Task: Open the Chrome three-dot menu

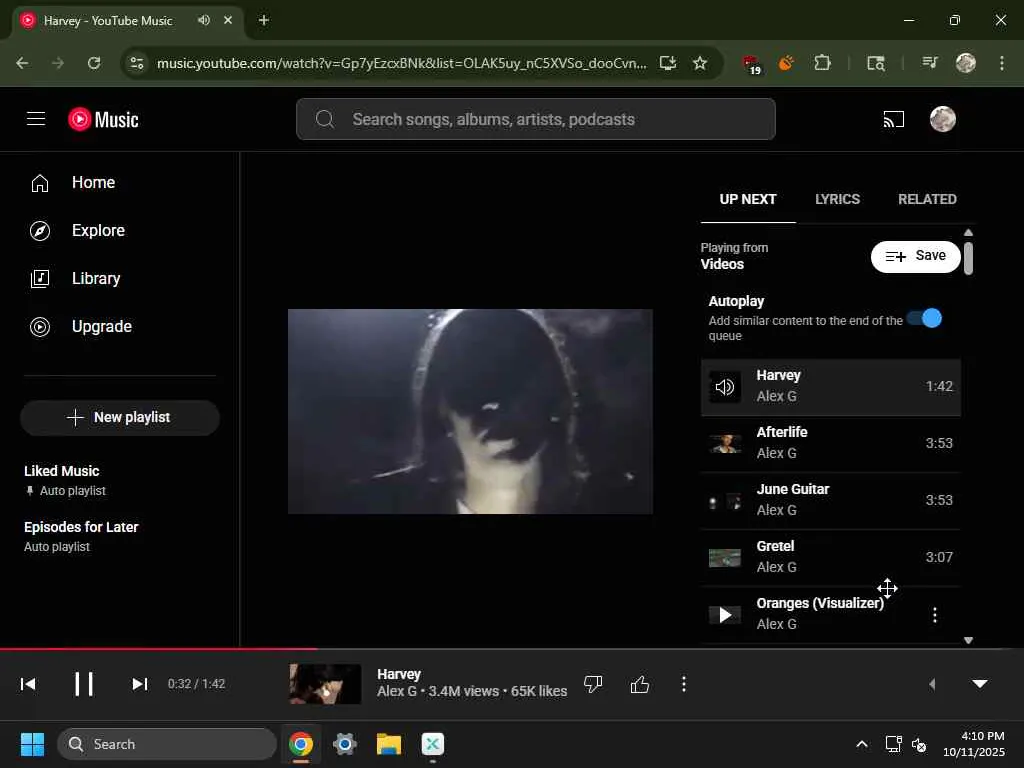Action: pyautogui.click(x=1002, y=63)
